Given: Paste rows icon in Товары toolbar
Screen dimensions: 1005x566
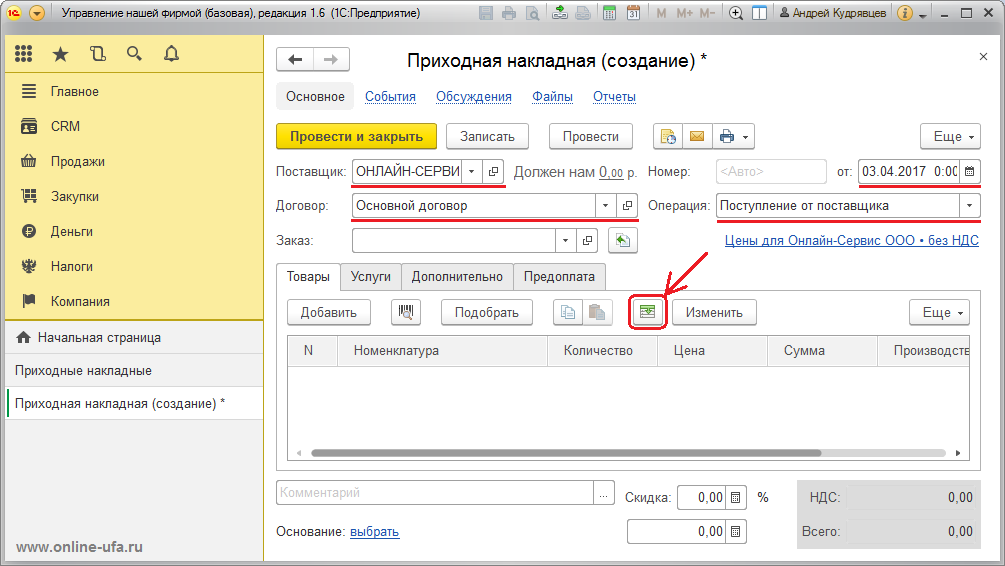Looking at the screenshot, I should tap(597, 312).
